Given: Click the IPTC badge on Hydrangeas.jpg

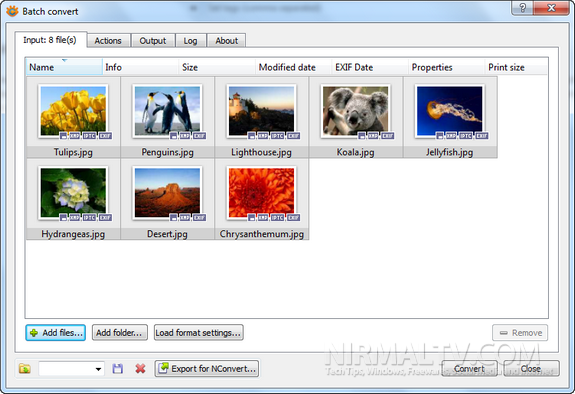Looking at the screenshot, I should [89, 218].
